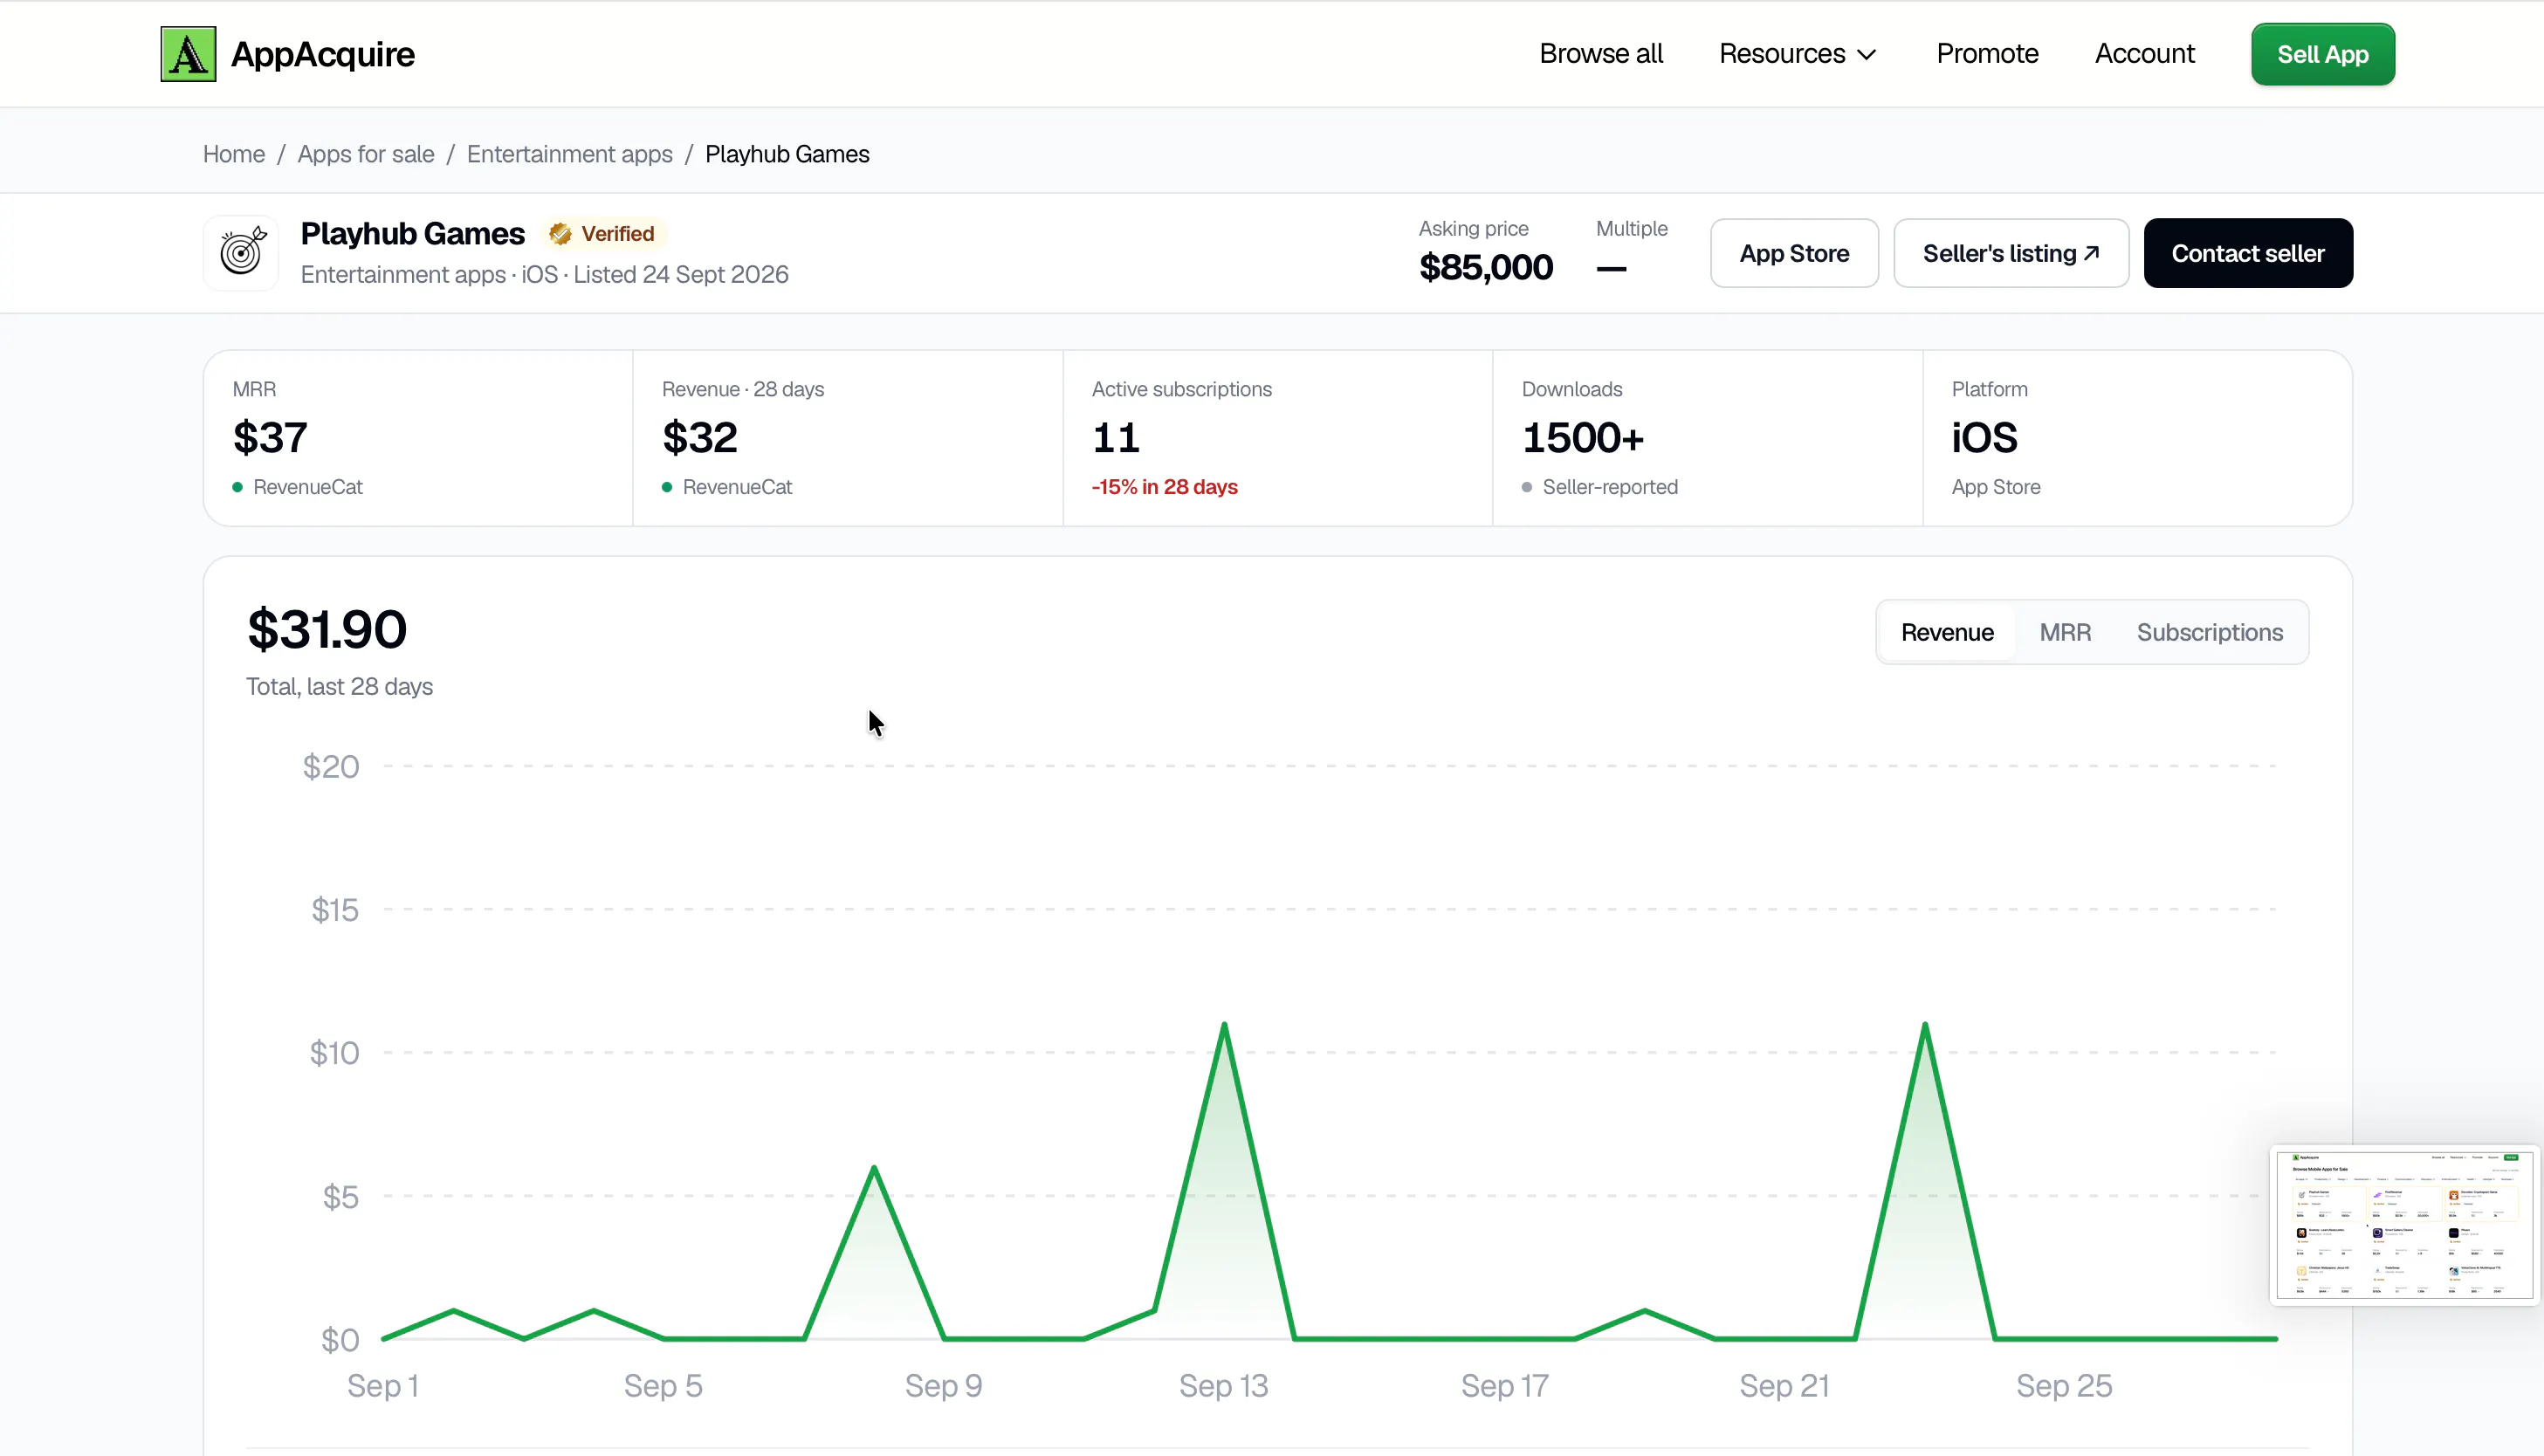Open the App Store button
This screenshot has height=1456, width=2544.
[x=1794, y=253]
